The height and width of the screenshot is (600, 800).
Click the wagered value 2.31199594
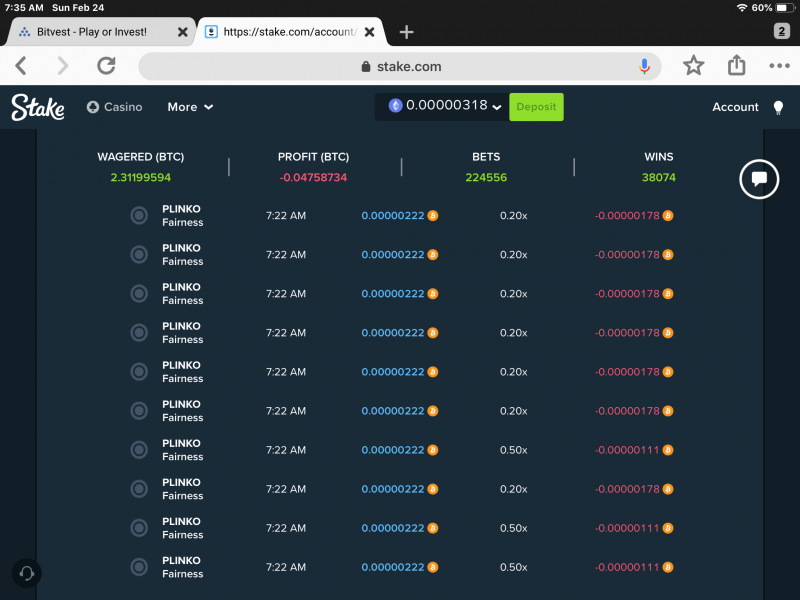(x=141, y=178)
